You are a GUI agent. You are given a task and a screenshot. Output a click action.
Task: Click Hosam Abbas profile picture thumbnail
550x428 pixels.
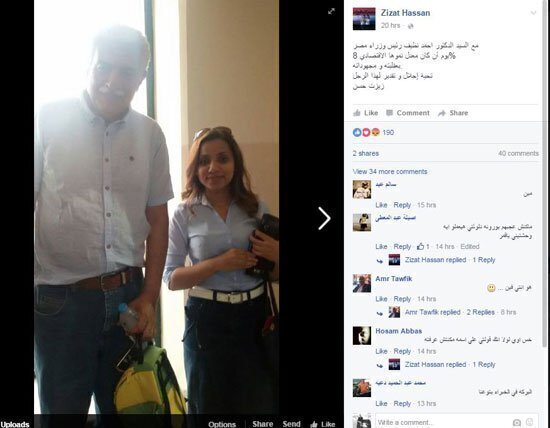[362, 336]
